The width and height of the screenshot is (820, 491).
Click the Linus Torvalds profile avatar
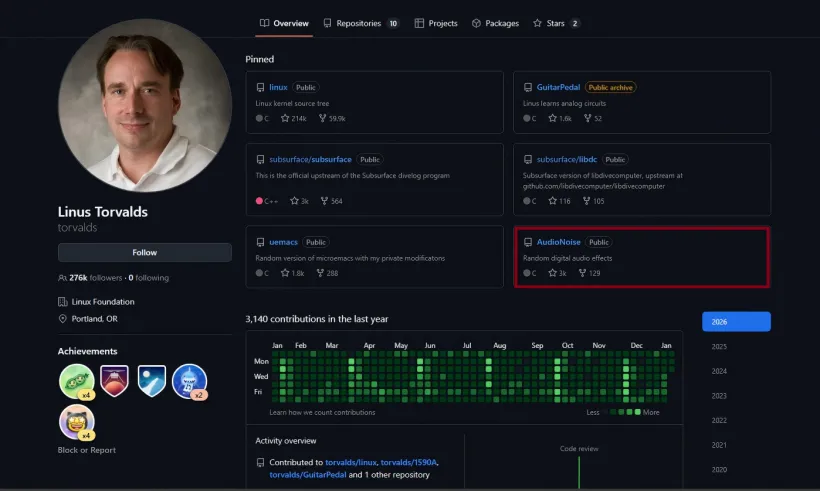tap(145, 106)
